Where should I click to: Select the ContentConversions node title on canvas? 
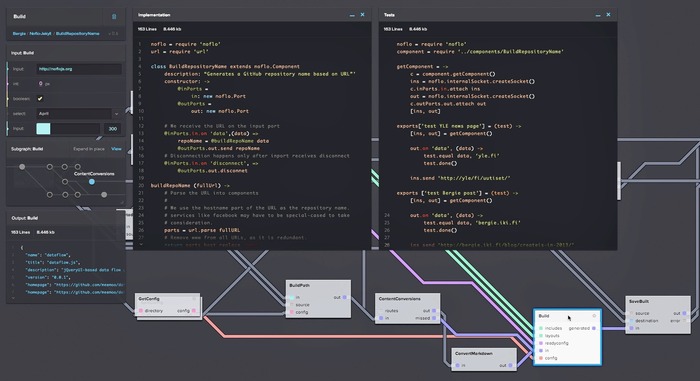click(x=400, y=299)
